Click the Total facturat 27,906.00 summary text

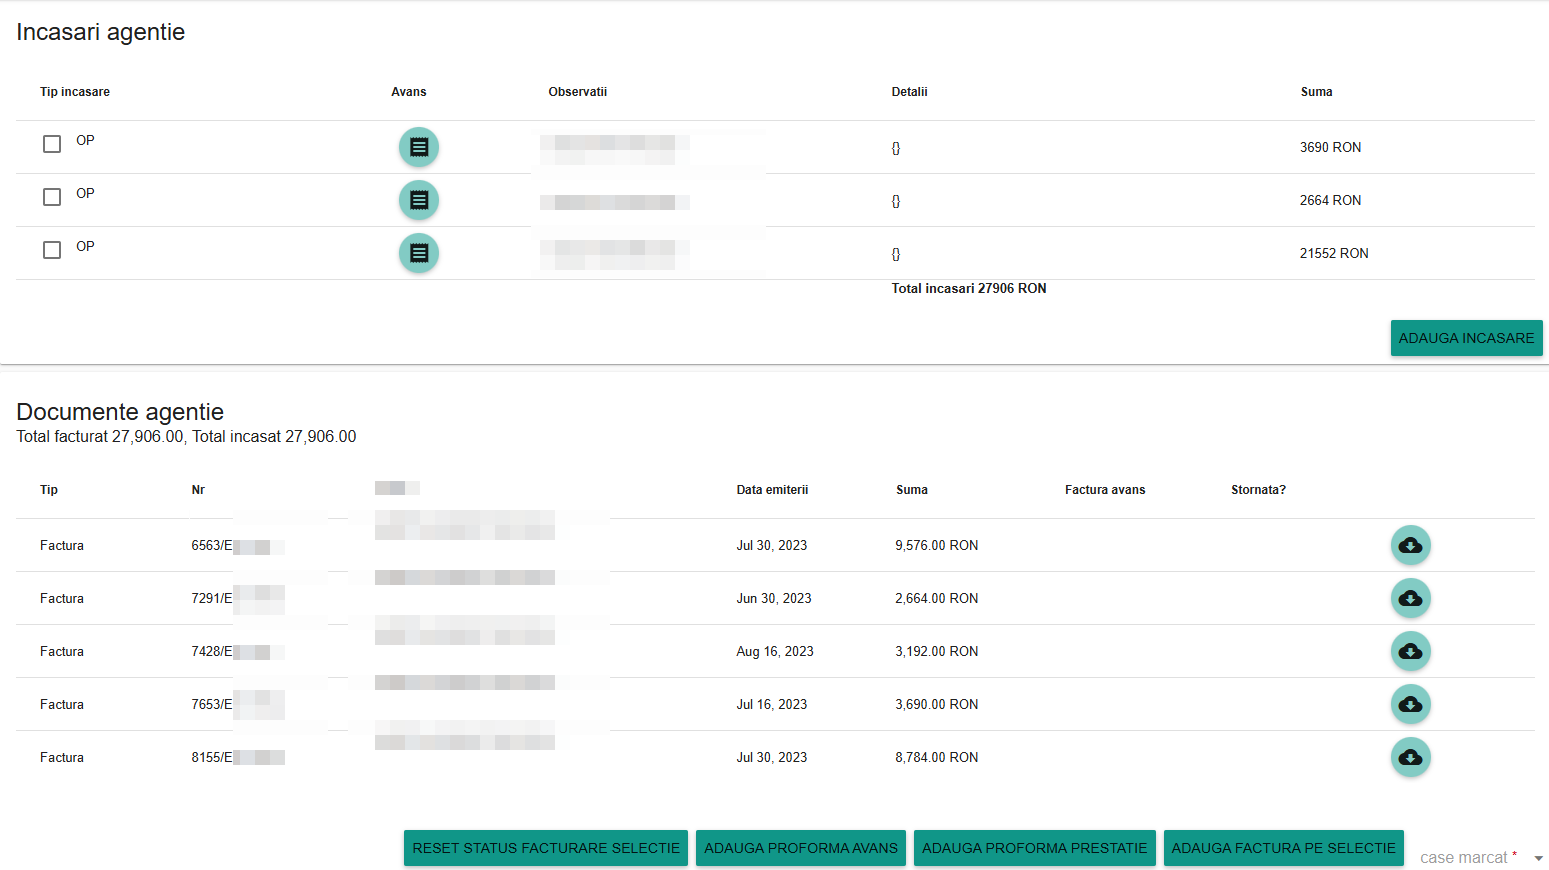100,437
